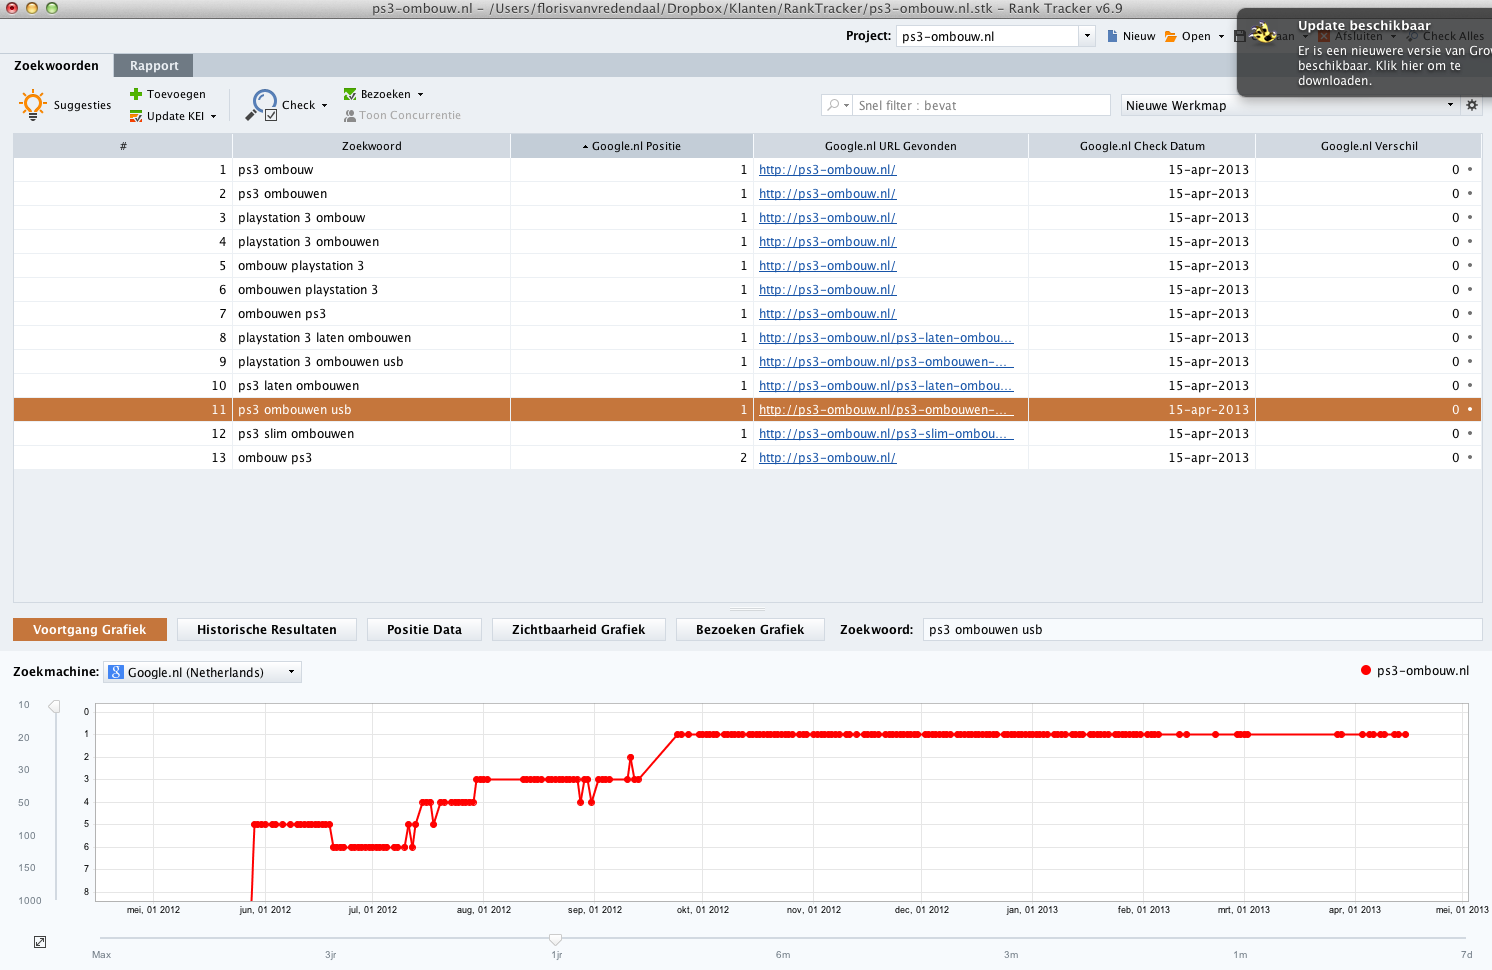The width and height of the screenshot is (1492, 970).
Task: Expand the Update KEI dropdown arrow
Action: coord(213,116)
